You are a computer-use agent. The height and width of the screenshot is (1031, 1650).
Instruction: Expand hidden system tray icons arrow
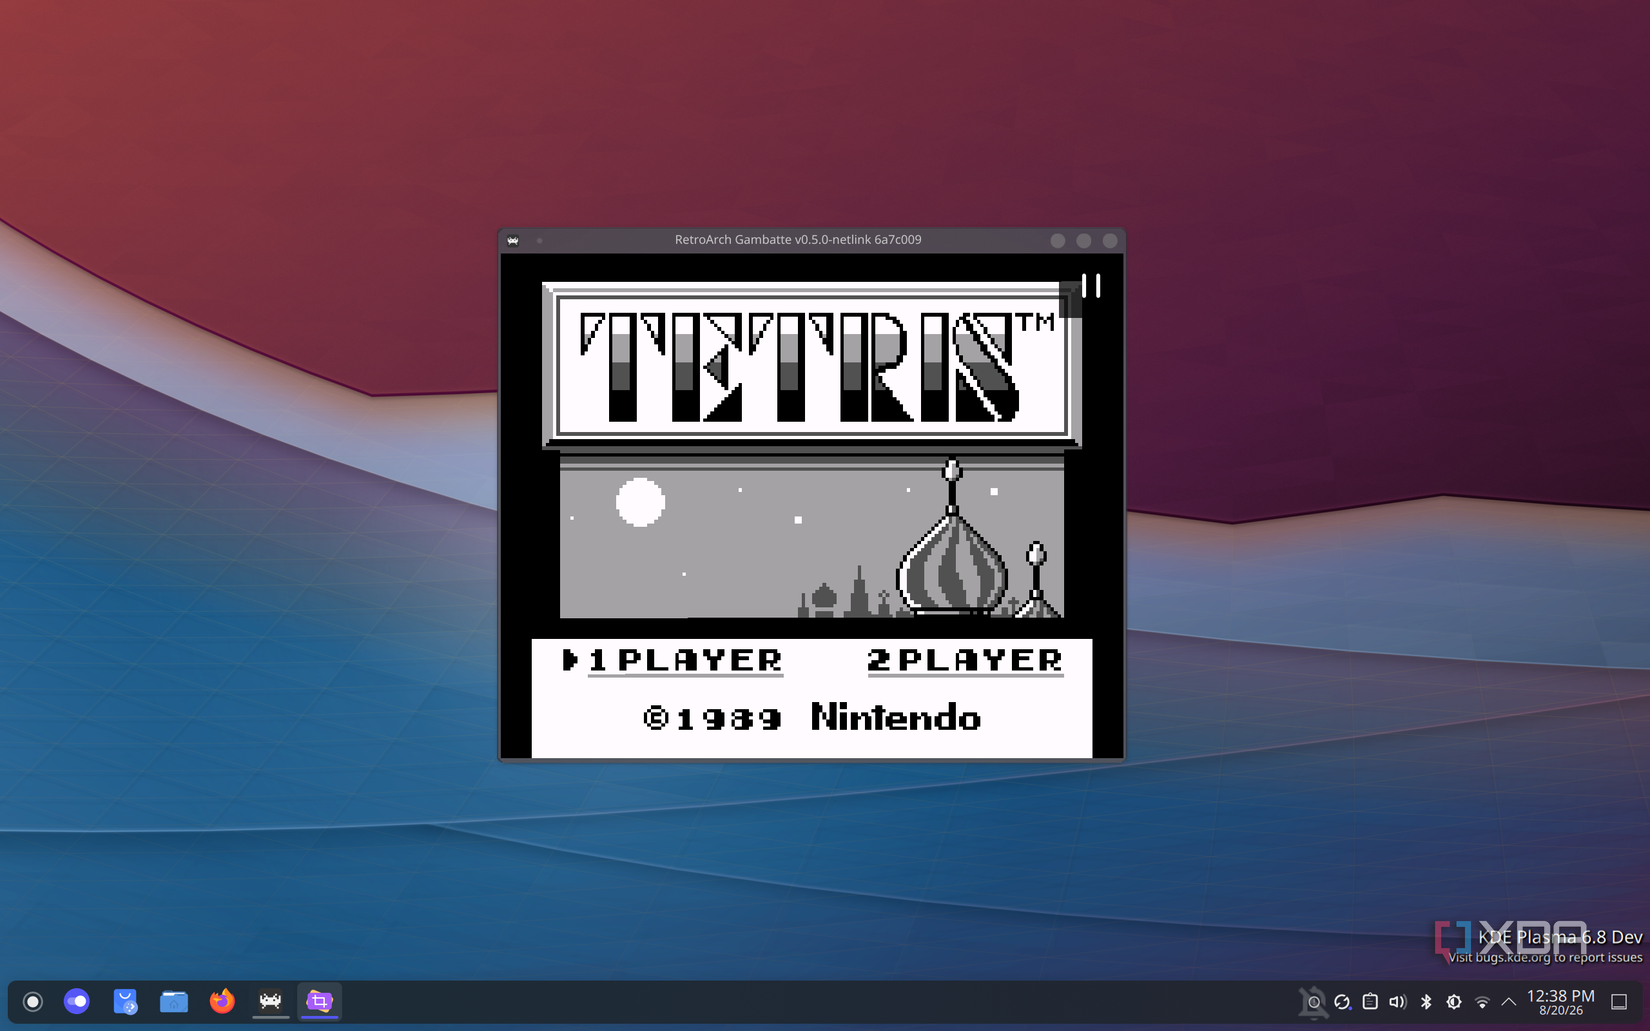click(x=1509, y=1002)
